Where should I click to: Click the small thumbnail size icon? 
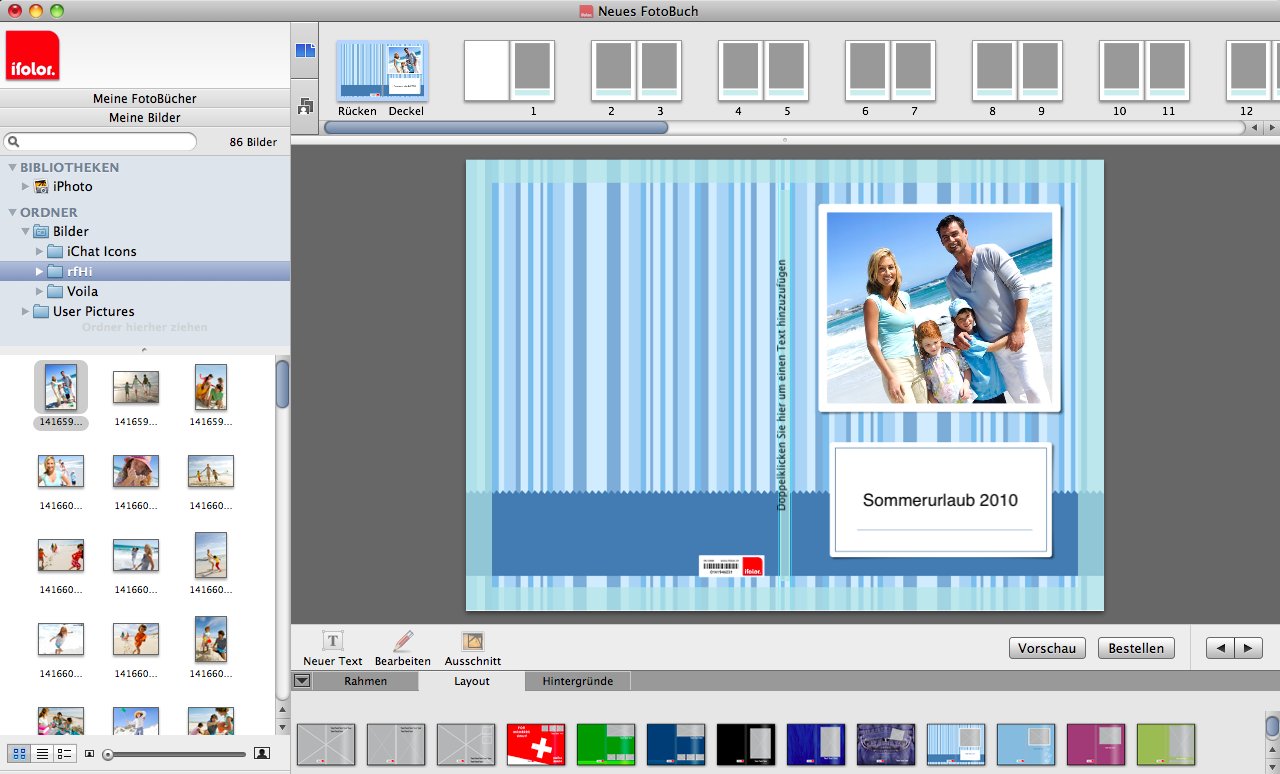[89, 753]
